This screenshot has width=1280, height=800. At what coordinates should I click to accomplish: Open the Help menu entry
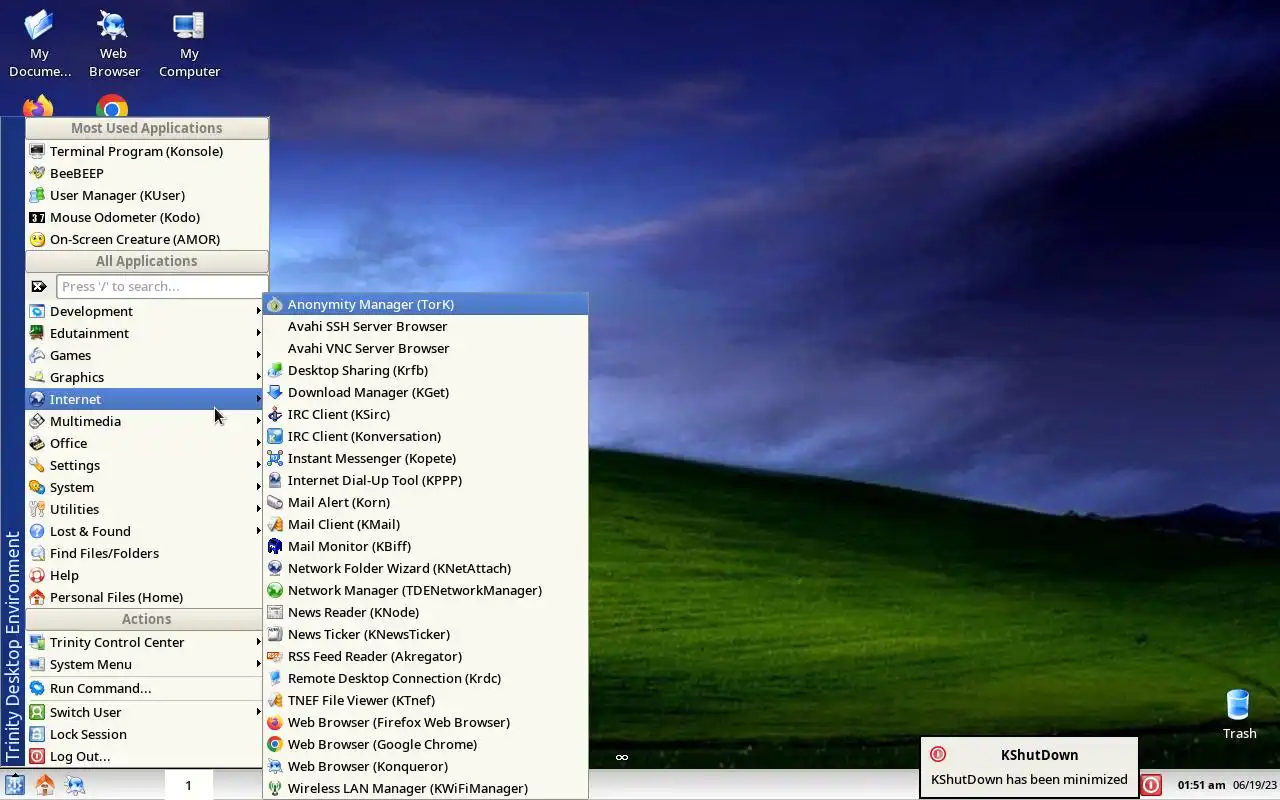[146, 575]
